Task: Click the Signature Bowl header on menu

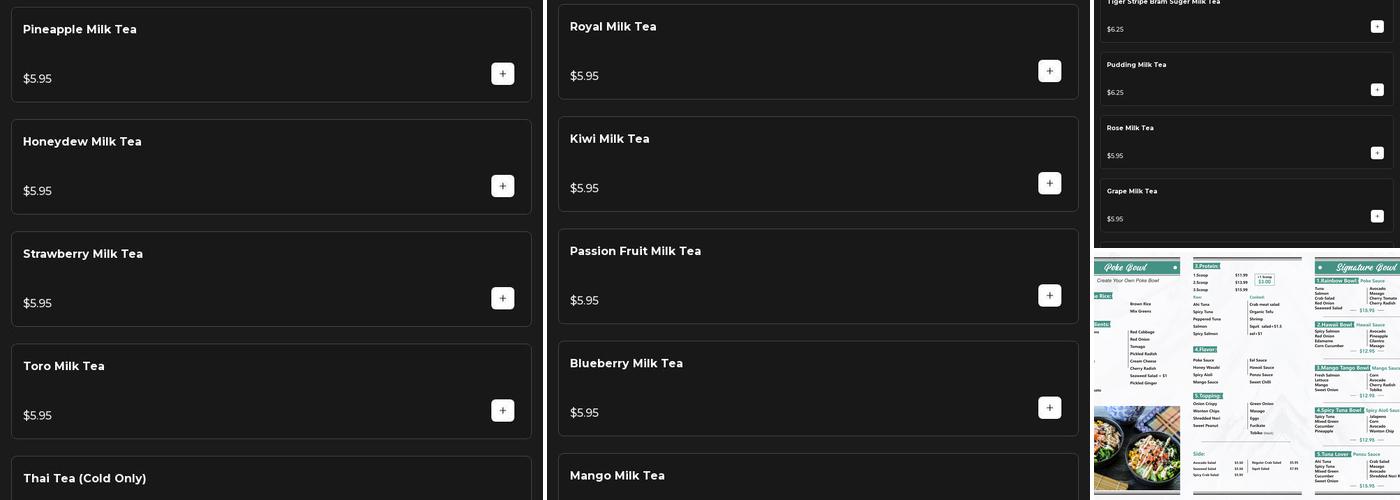Action: click(x=1357, y=267)
